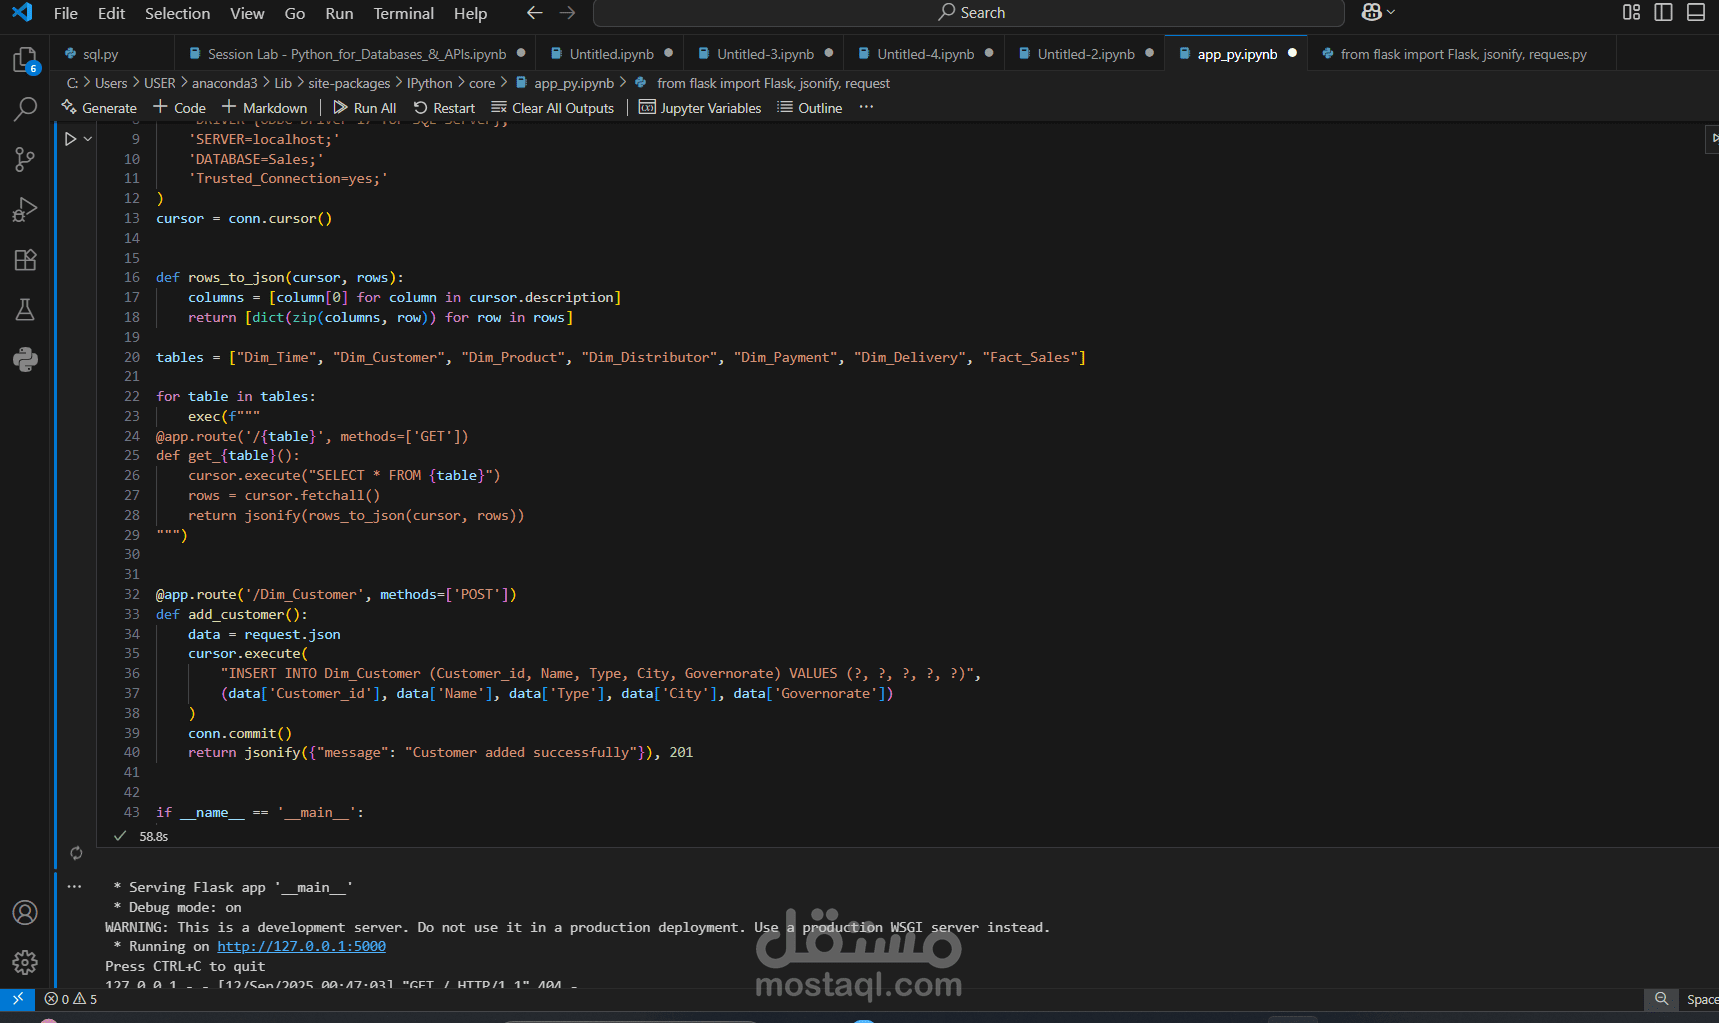Switch to the reques.py tab
Image resolution: width=1719 pixels, height=1023 pixels.
pos(1463,54)
